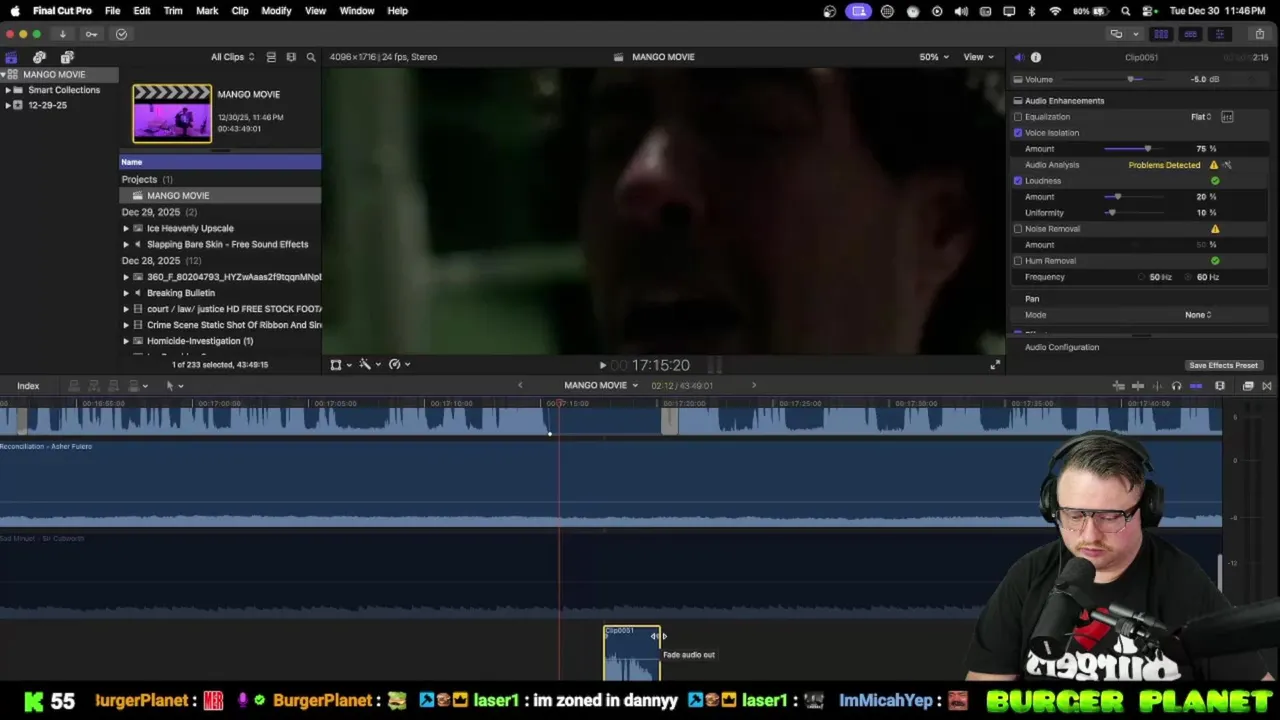Open the Transform tool menu in viewer

(x=340, y=365)
